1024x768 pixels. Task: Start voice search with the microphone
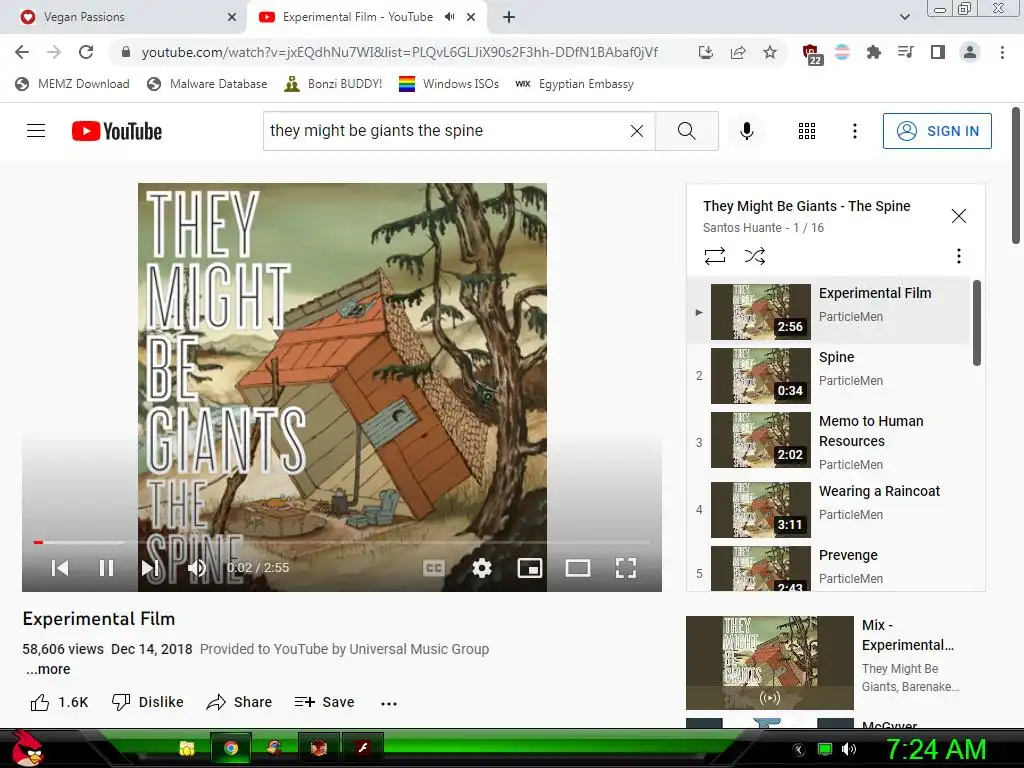click(746, 131)
